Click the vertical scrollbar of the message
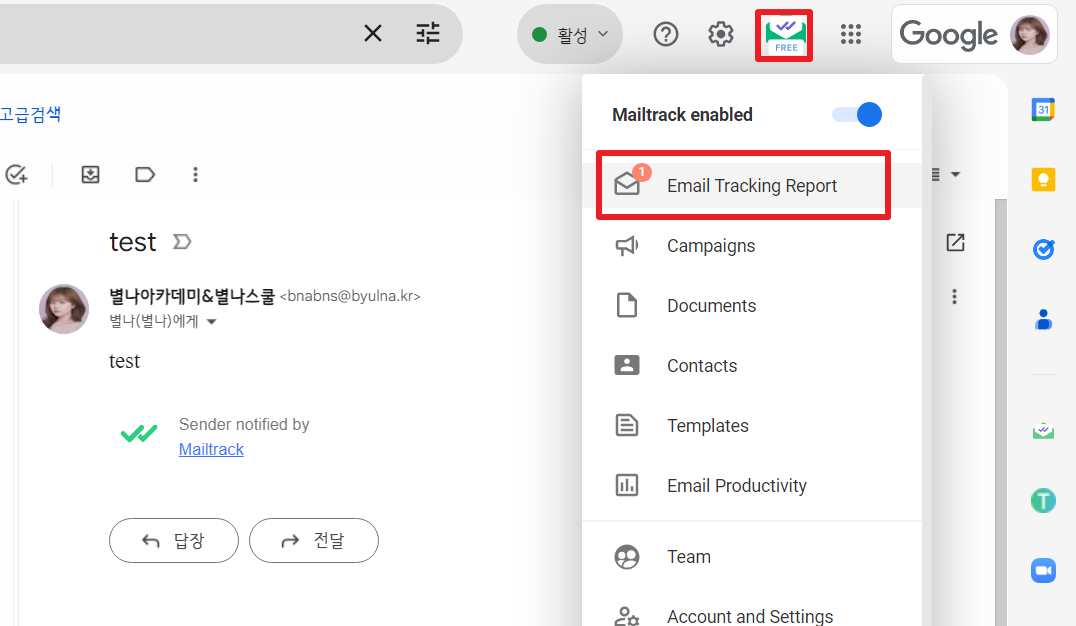The image size is (1076, 626). [1001, 412]
